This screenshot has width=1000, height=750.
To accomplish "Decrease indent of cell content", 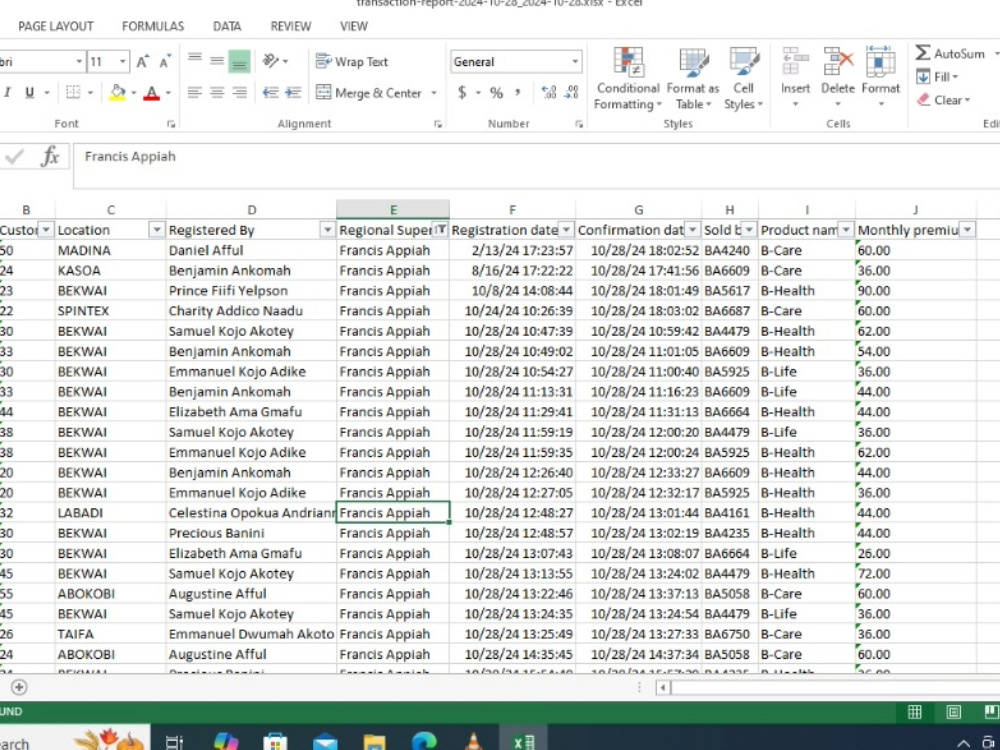I will 270,92.
